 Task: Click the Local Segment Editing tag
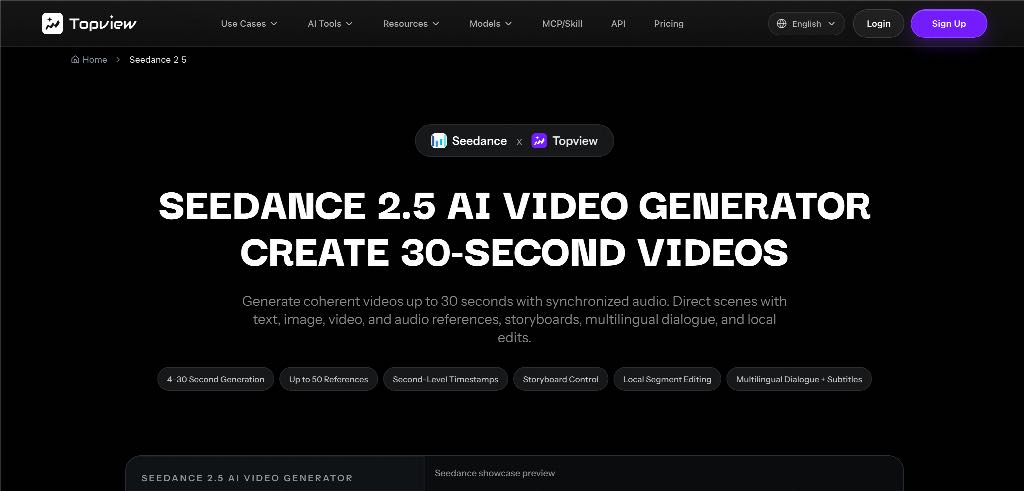pyautogui.click(x=667, y=379)
